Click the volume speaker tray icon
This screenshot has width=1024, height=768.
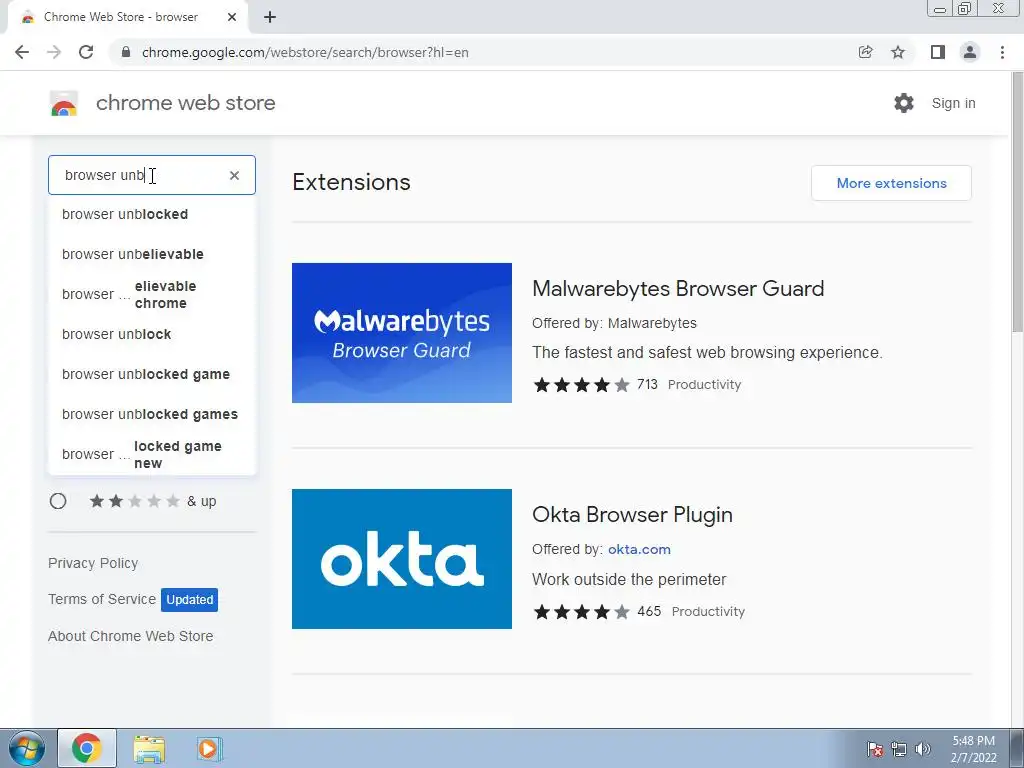[923, 749]
